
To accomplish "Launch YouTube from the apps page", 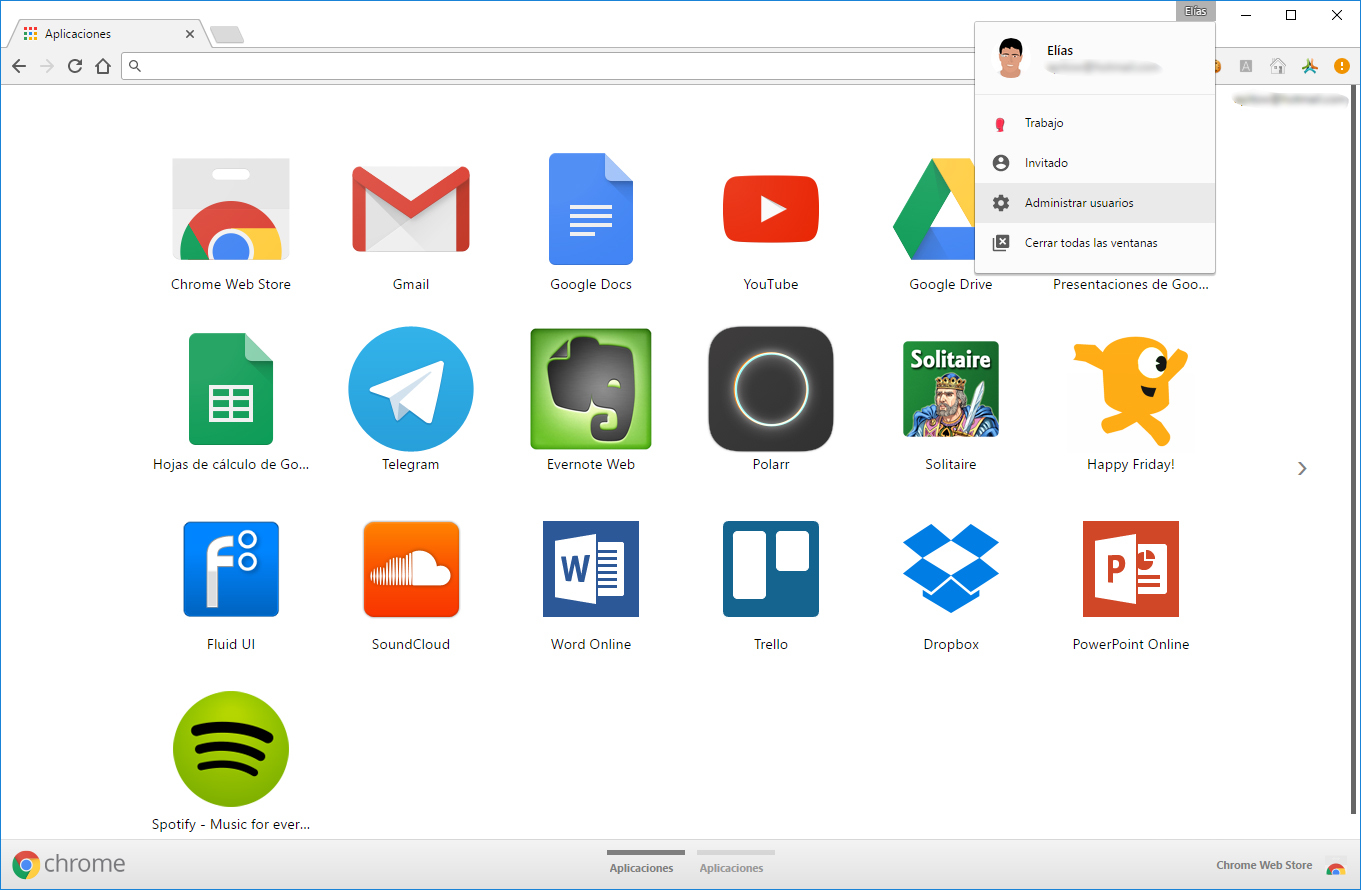I will click(770, 209).
